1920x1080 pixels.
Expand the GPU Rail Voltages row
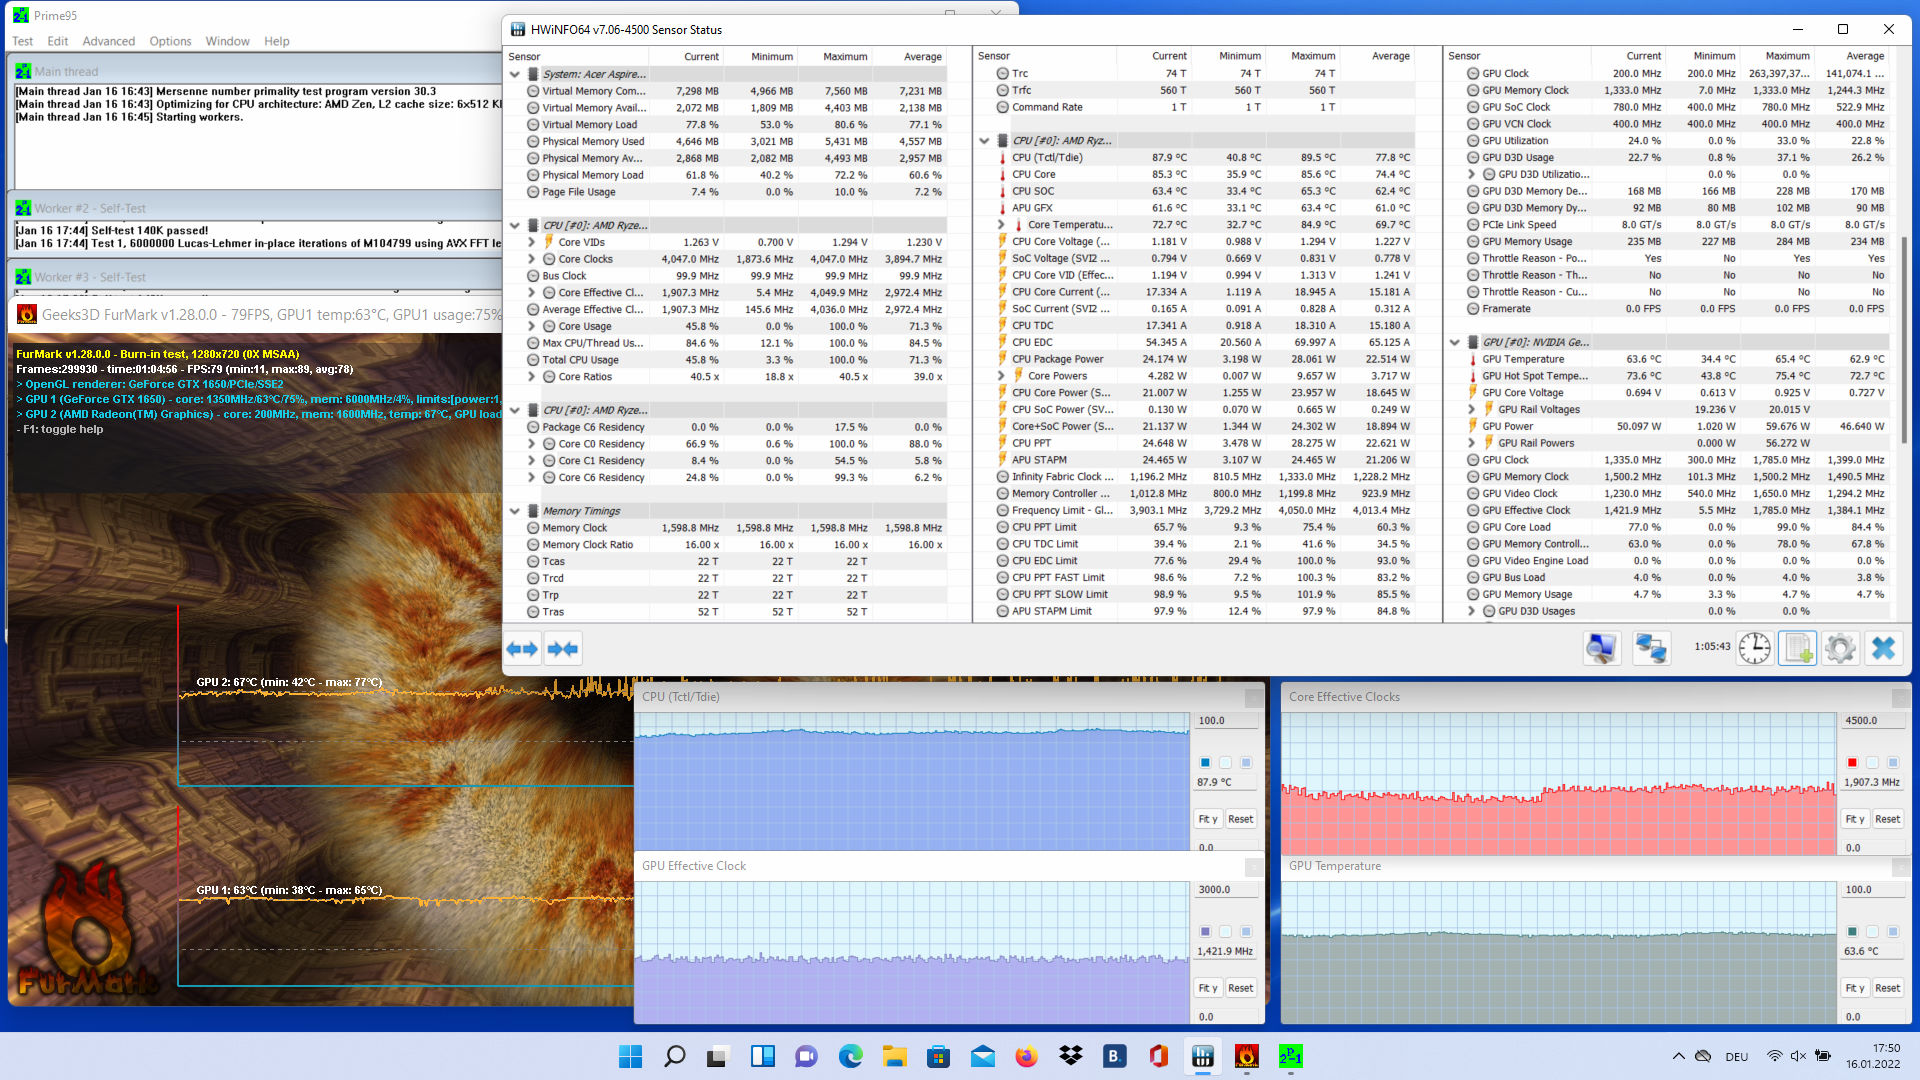(1471, 409)
